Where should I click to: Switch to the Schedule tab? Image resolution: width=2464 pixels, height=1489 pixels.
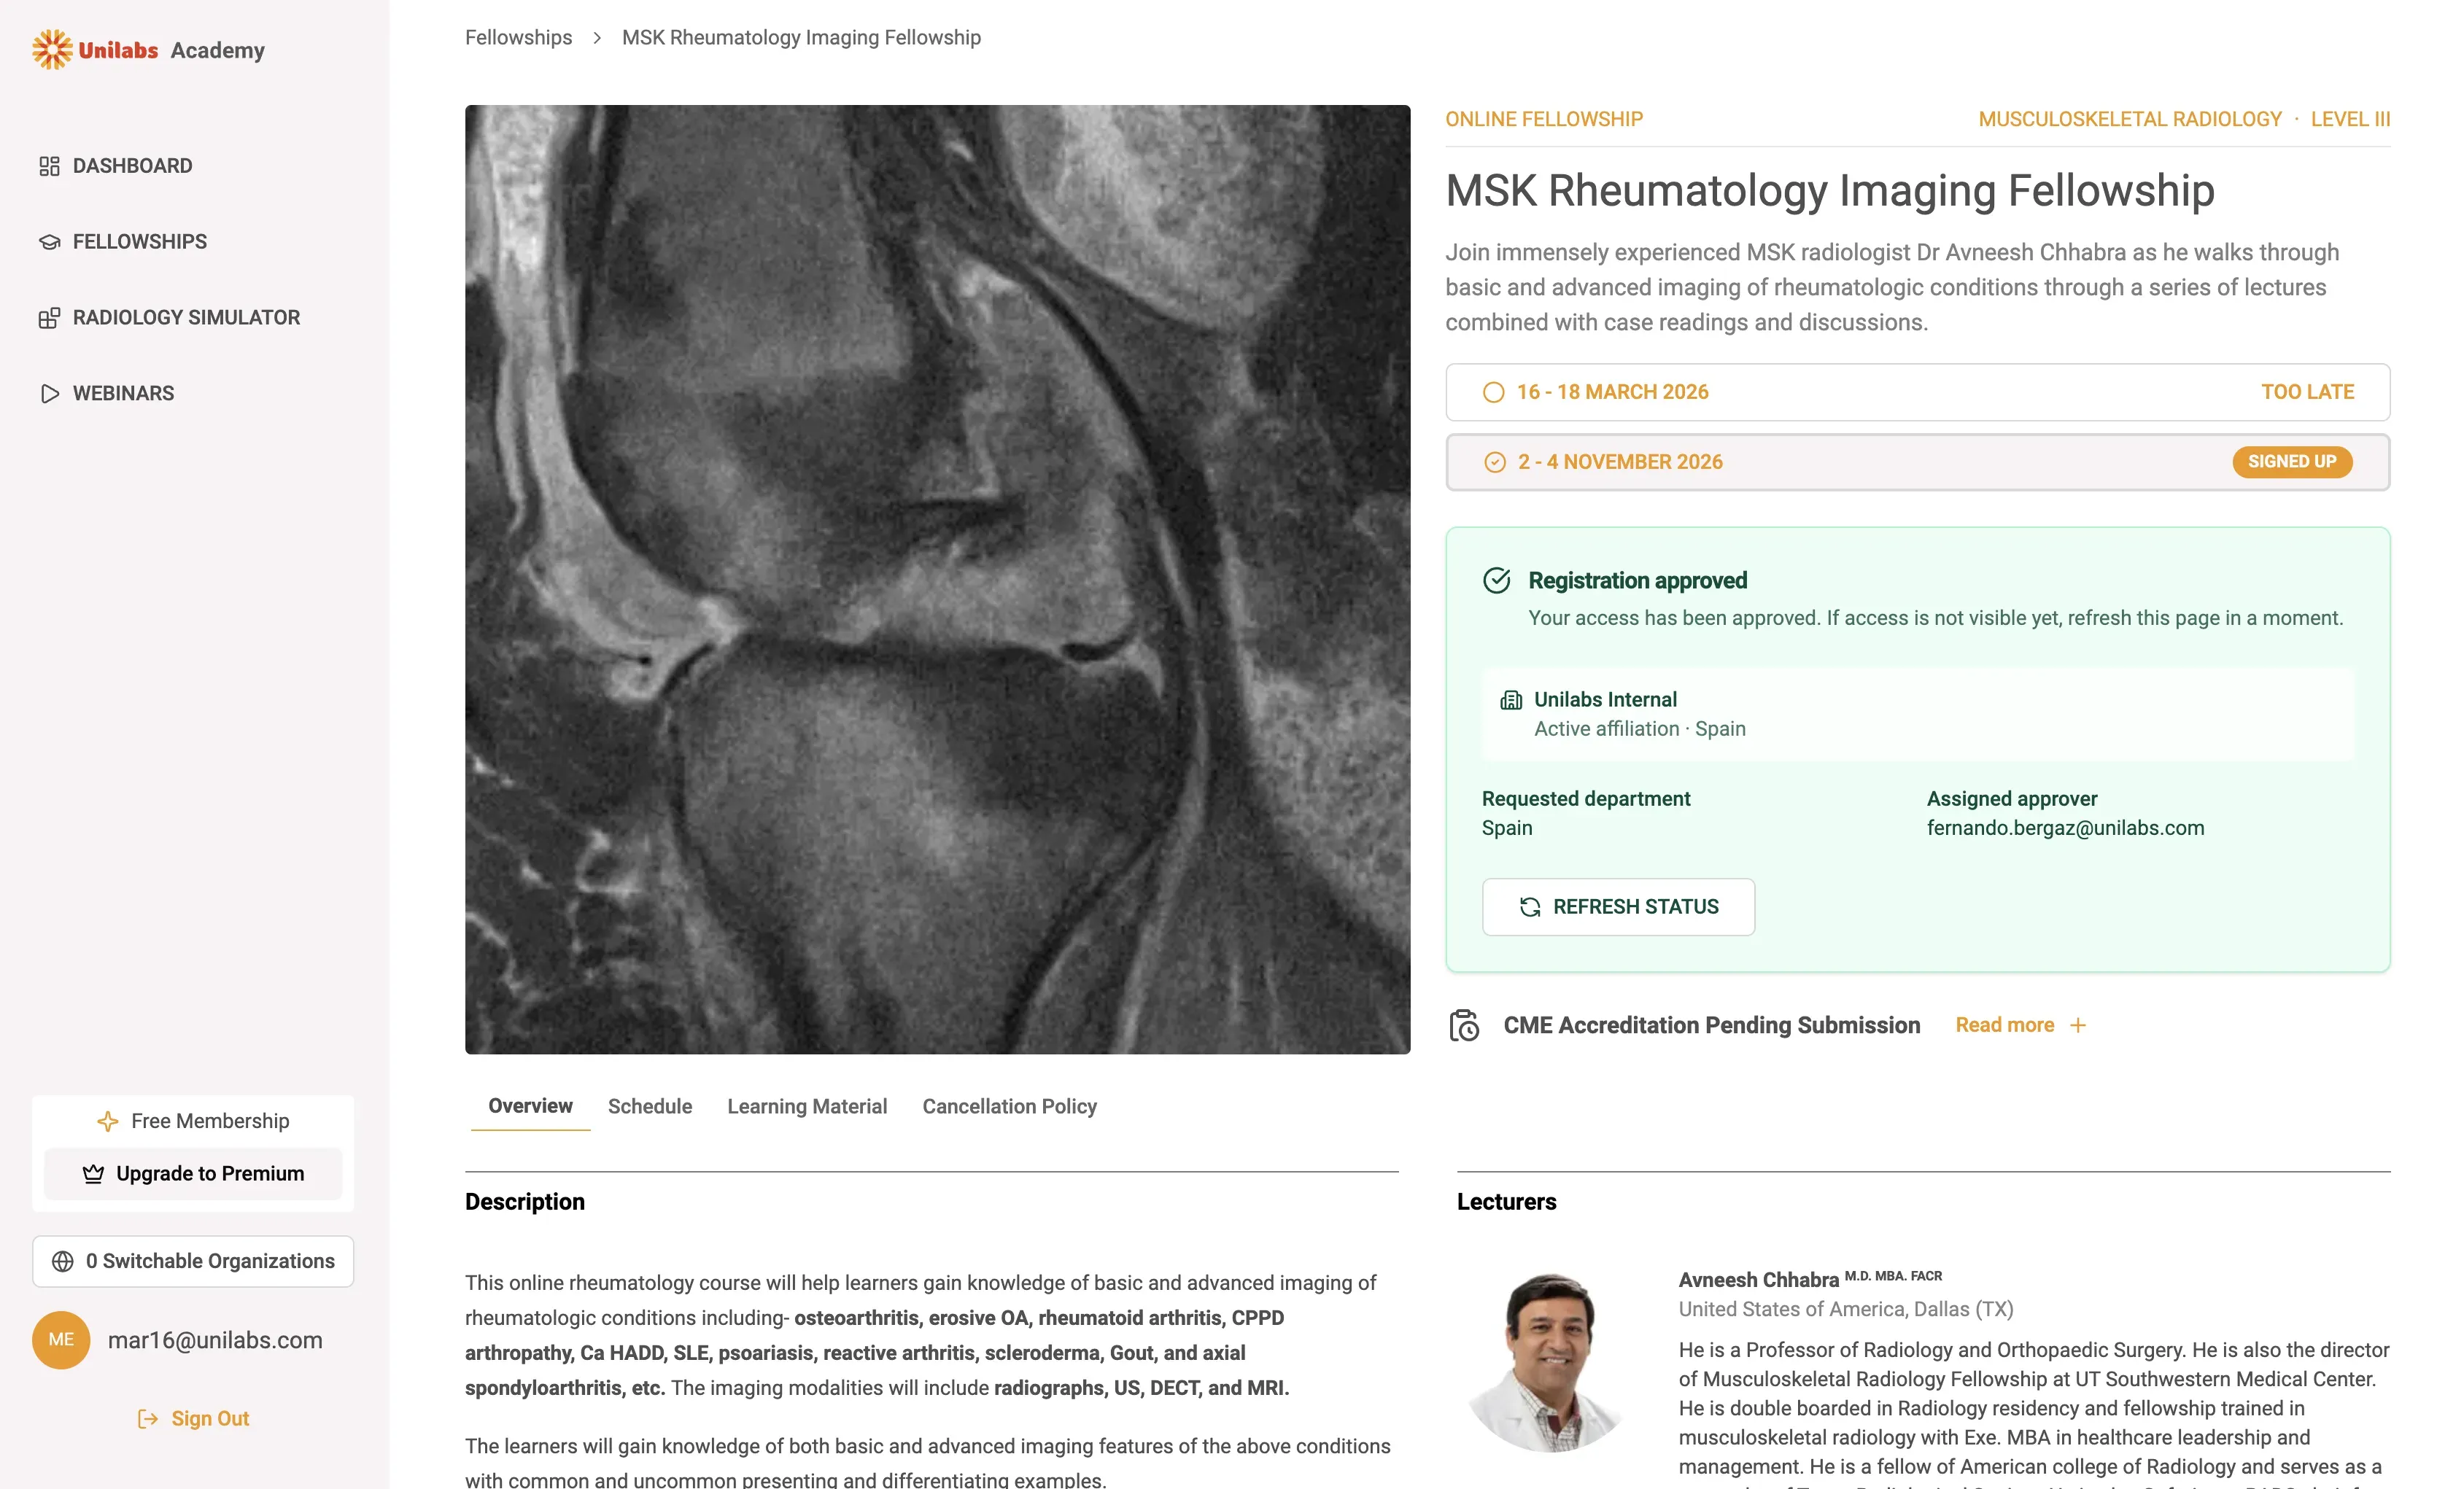coord(650,1106)
